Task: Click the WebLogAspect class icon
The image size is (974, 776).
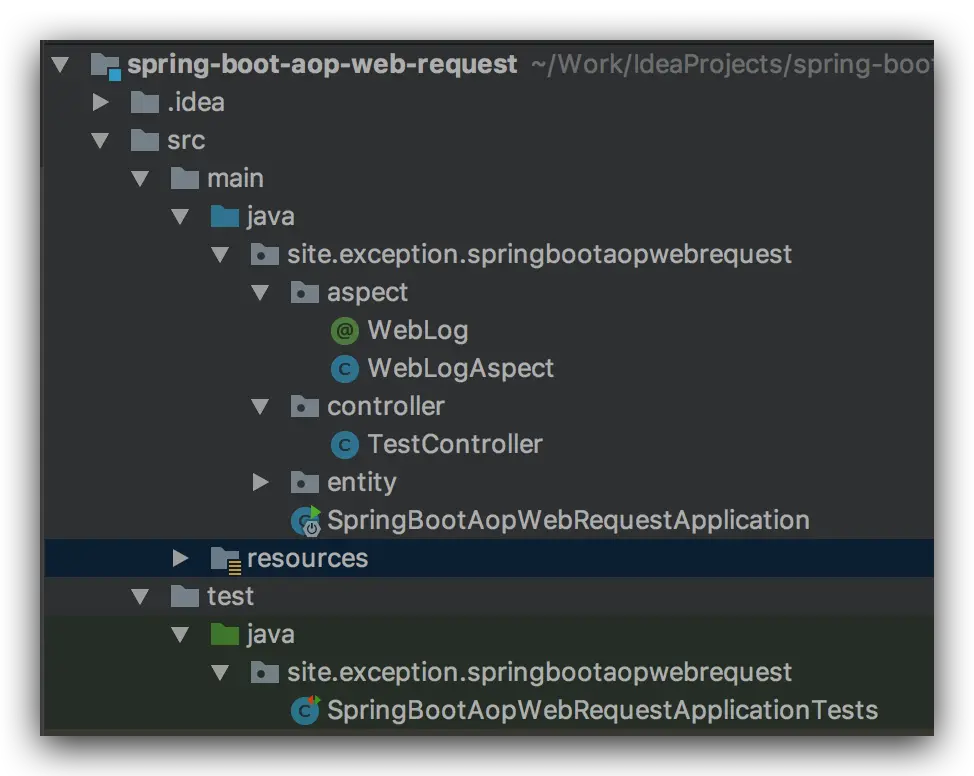Action: (x=345, y=369)
